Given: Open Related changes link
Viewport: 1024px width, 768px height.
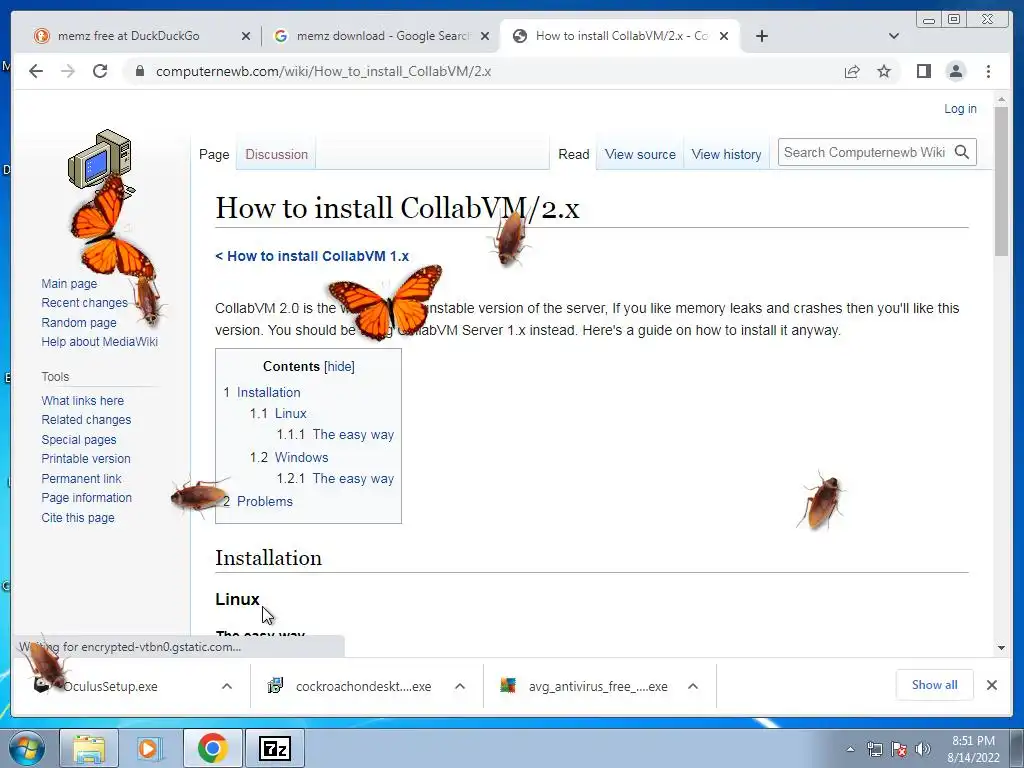Looking at the screenshot, I should pyautogui.click(x=86, y=420).
